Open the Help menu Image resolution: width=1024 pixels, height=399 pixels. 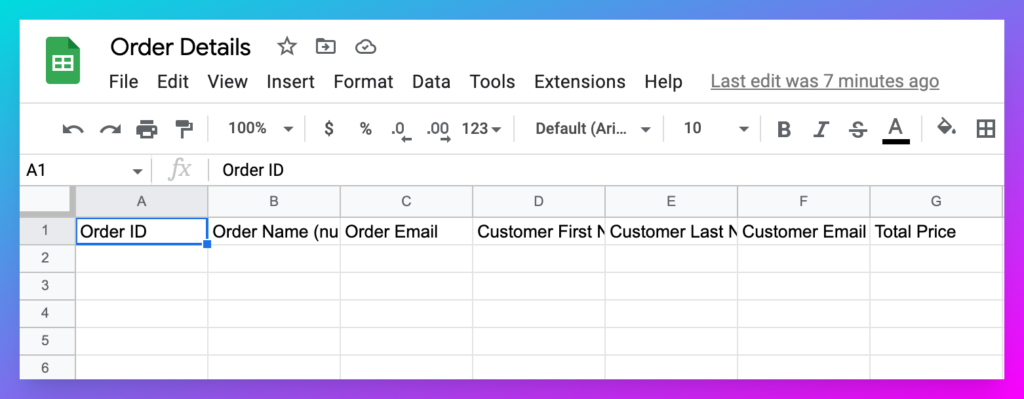tap(664, 82)
